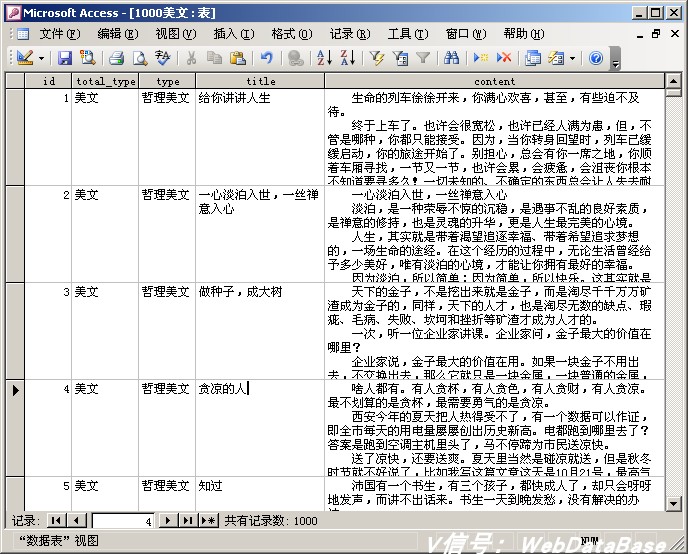Click the Copy icon
This screenshot has height=554, width=688.
click(x=214, y=58)
